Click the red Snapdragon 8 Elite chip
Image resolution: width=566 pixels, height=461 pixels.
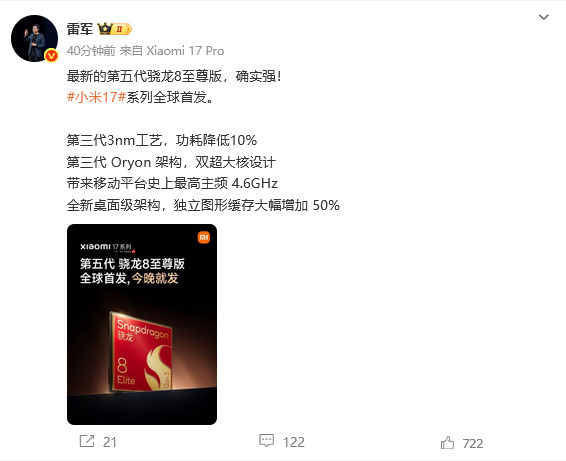[141, 352]
